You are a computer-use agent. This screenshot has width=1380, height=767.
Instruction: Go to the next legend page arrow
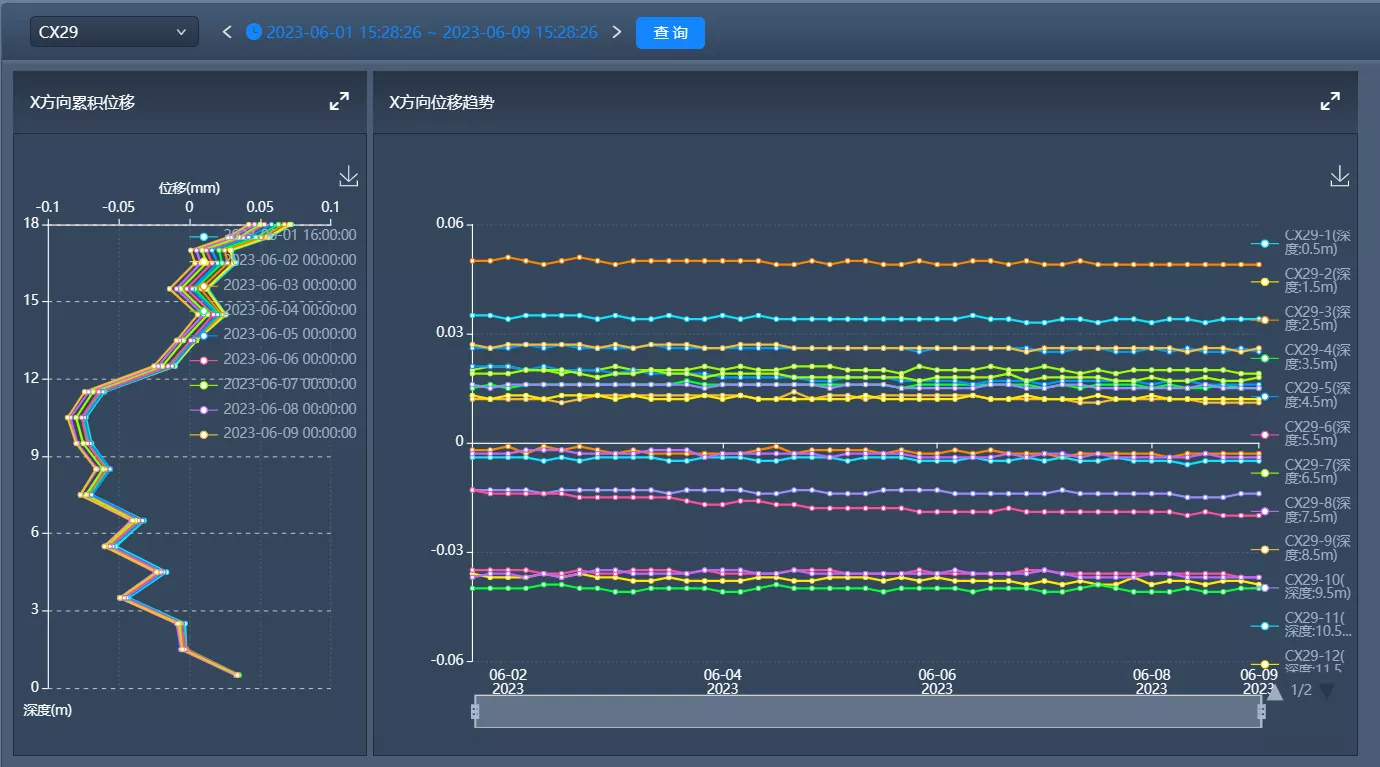point(1327,691)
